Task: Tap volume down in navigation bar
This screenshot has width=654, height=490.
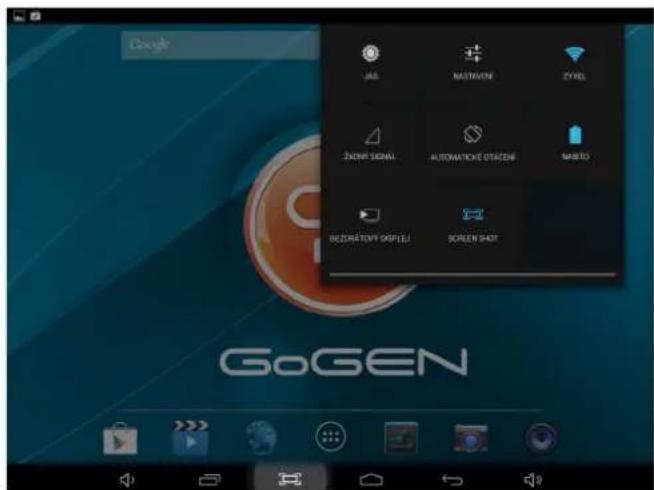Action: 127,480
